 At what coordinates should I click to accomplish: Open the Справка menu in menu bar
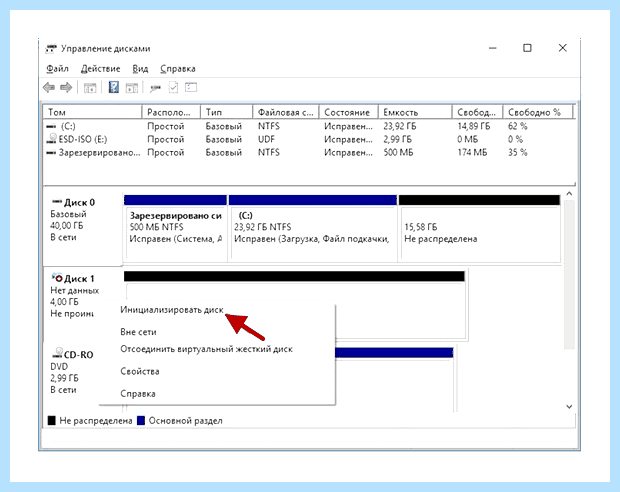point(178,69)
